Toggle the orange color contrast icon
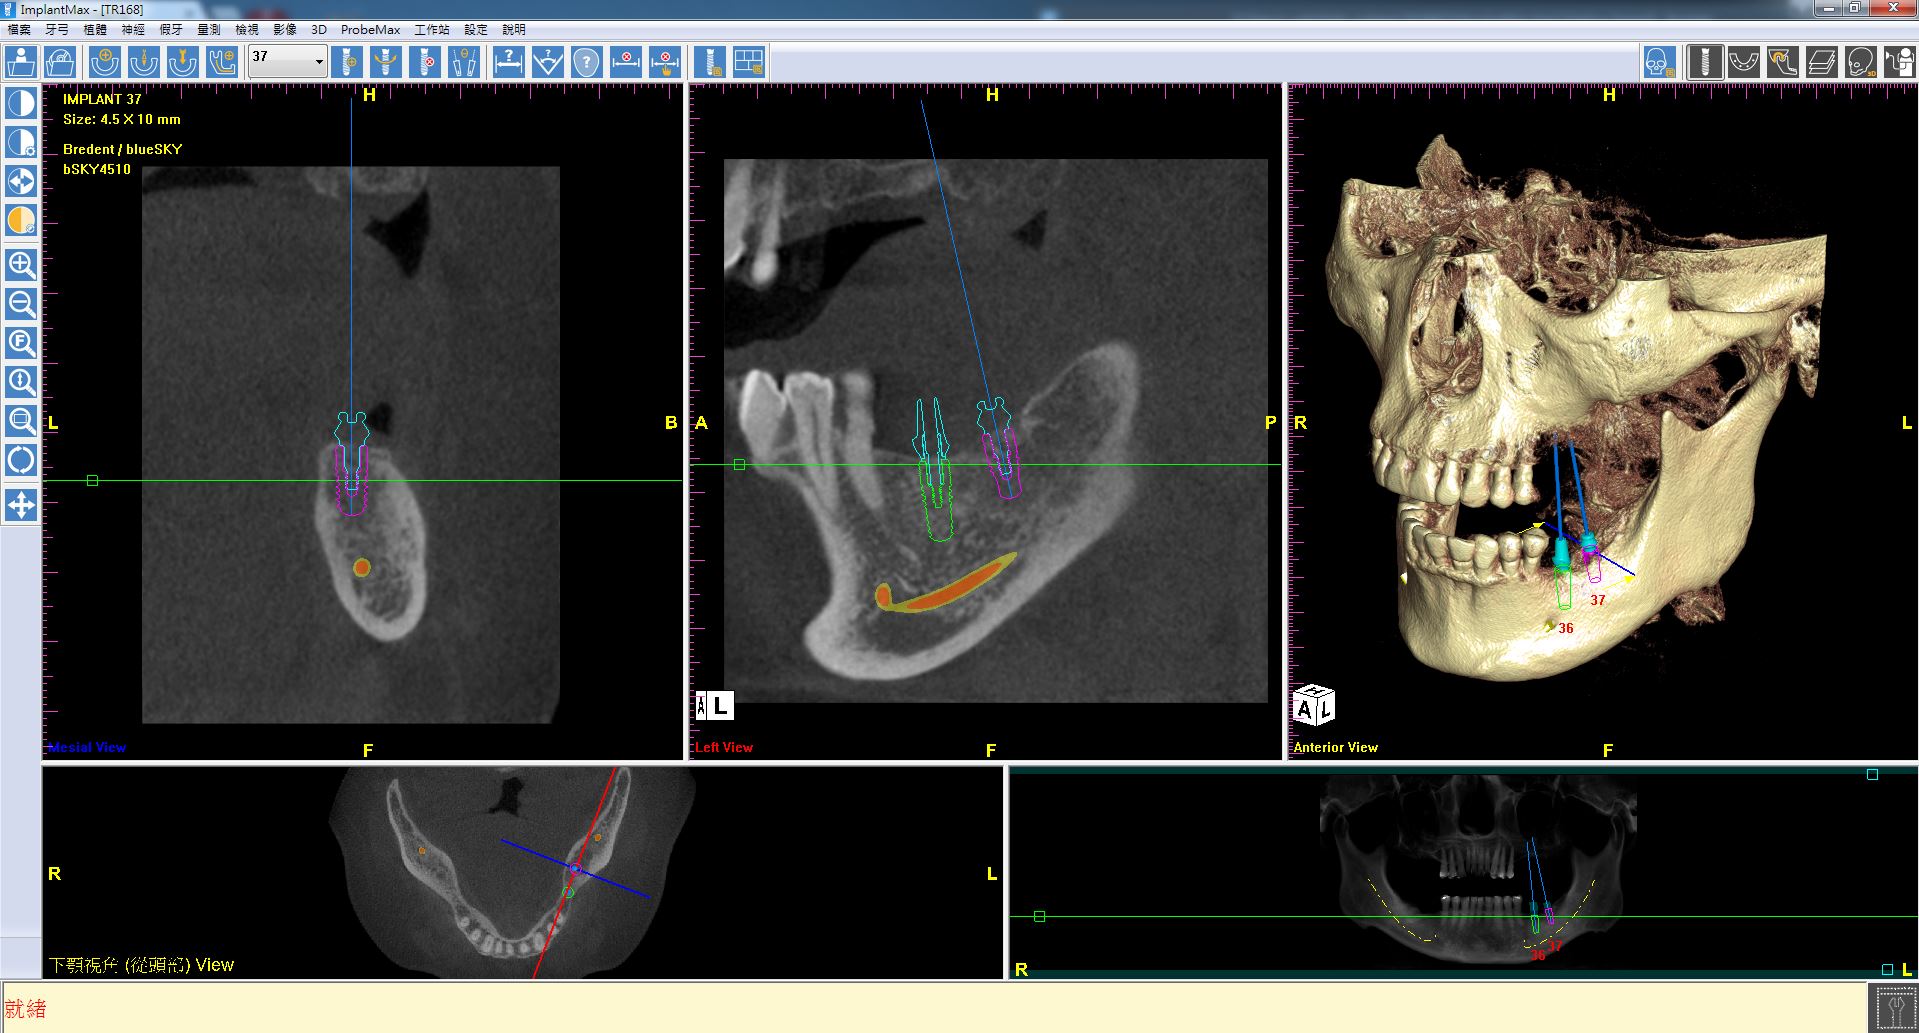Viewport: 1919px width, 1033px height. click(21, 220)
